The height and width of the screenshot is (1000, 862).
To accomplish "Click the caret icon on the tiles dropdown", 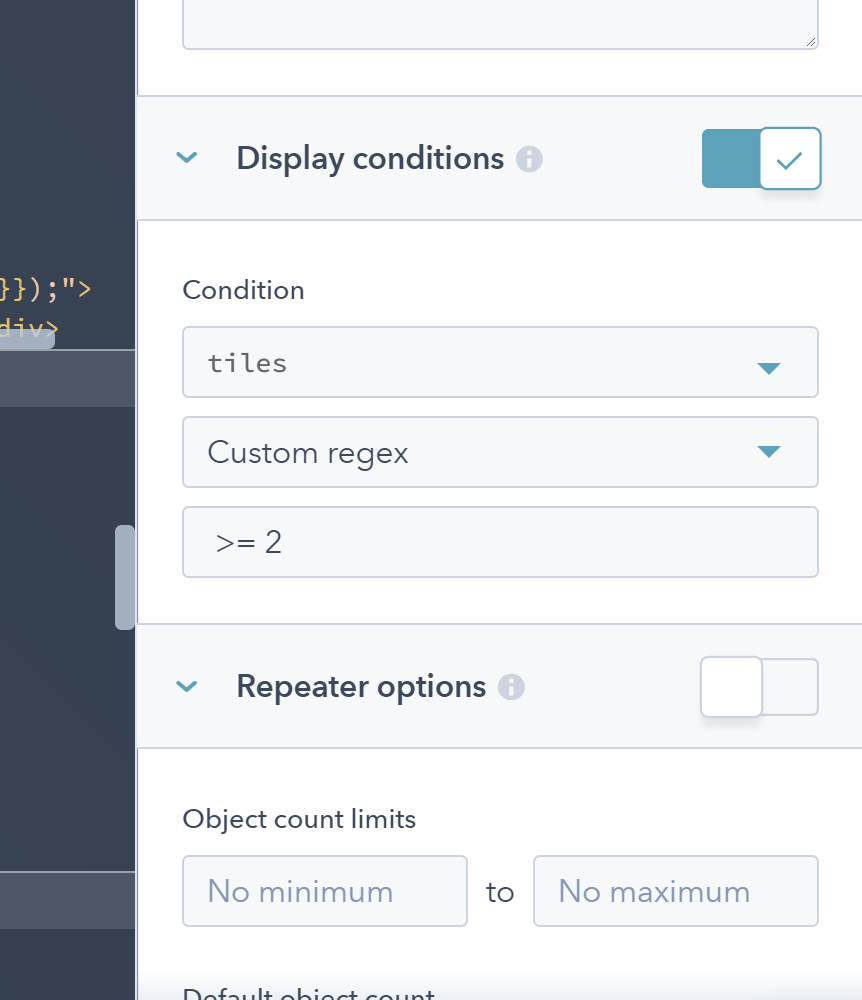I will point(769,367).
